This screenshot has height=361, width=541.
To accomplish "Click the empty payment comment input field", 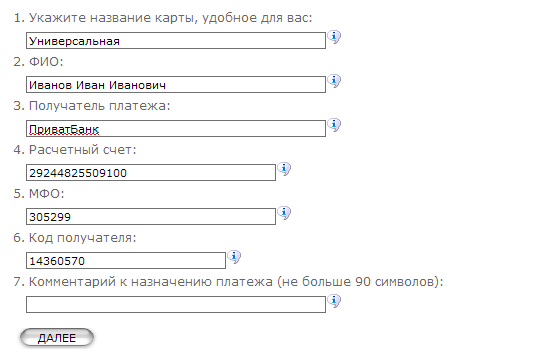I will point(176,305).
